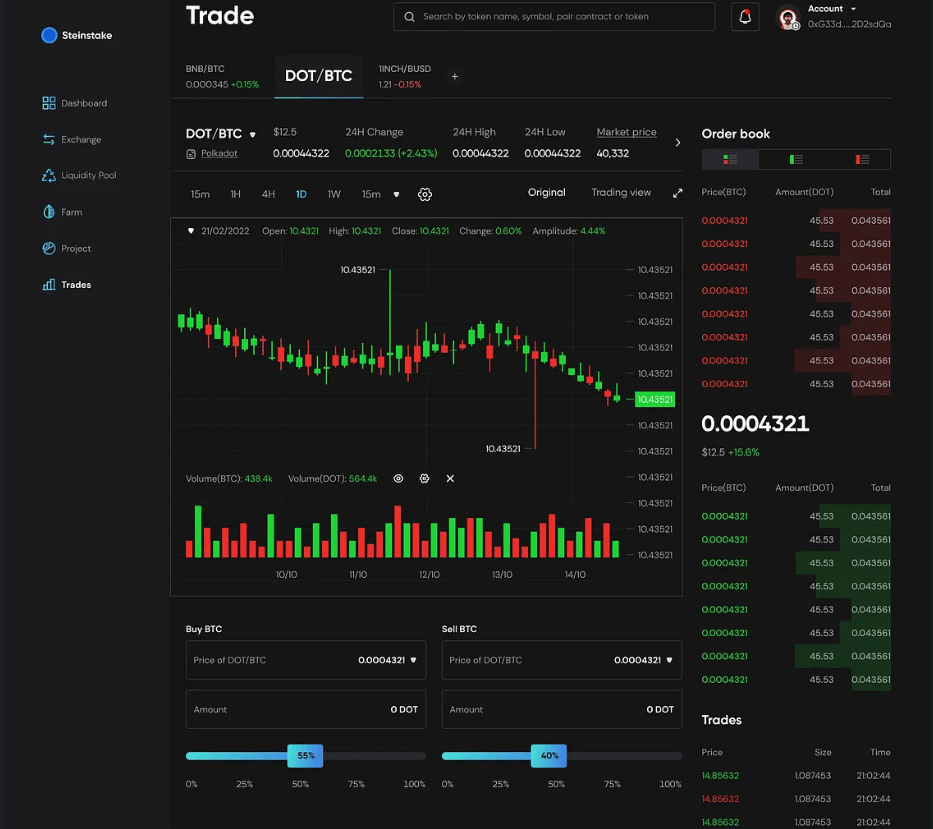Close the volume indicator panel
This screenshot has height=829, width=933.
[x=450, y=479]
